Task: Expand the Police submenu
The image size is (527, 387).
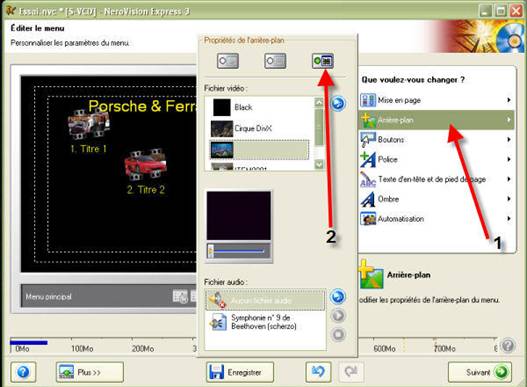Action: click(437, 159)
